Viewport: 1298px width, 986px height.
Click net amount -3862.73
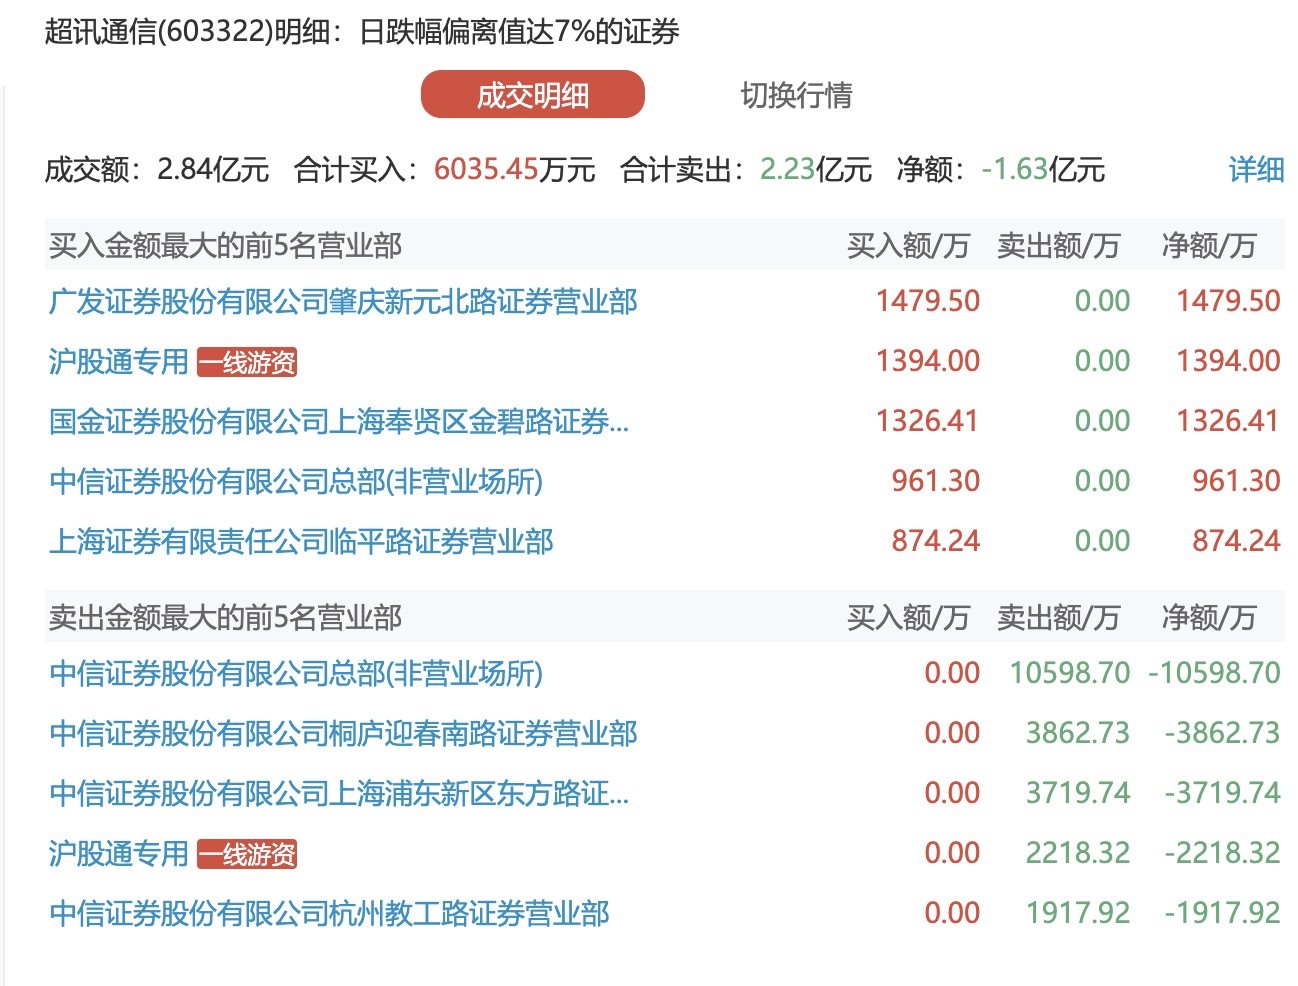tap(1222, 733)
